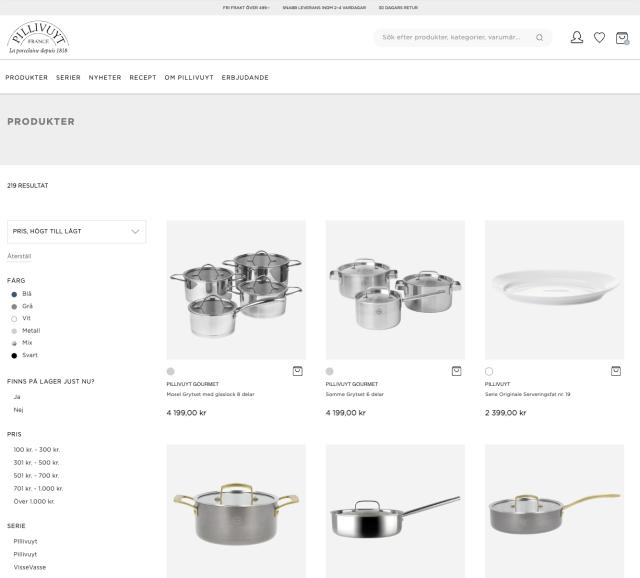Select the white color swatch under Serveringsfat

pyautogui.click(x=489, y=371)
